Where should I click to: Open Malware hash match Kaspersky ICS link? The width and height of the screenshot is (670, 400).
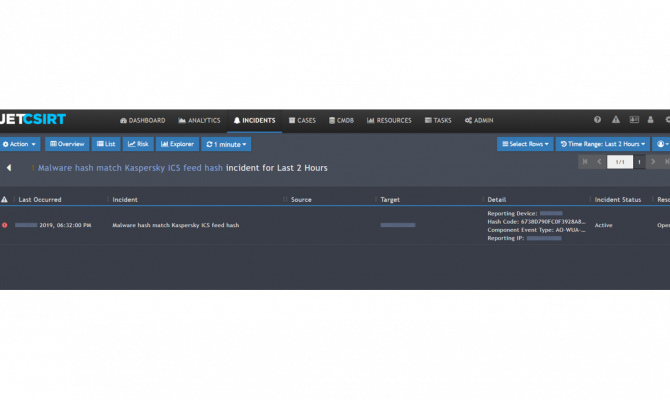point(130,168)
